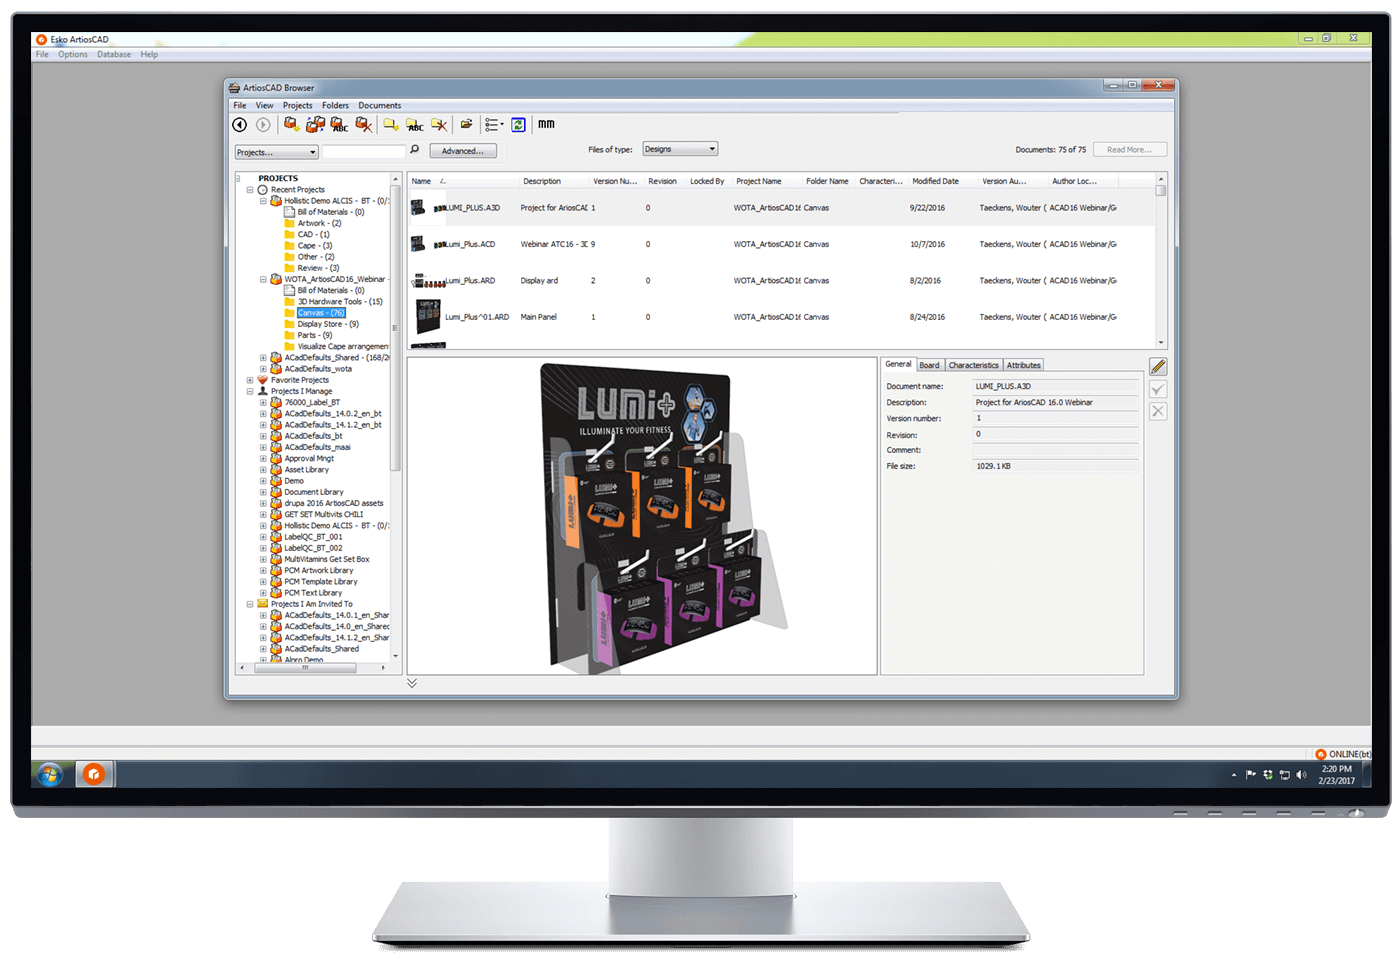Viewport: 1400px width, 960px height.
Task: Click the X Cancel icon beside details
Action: [x=1158, y=411]
